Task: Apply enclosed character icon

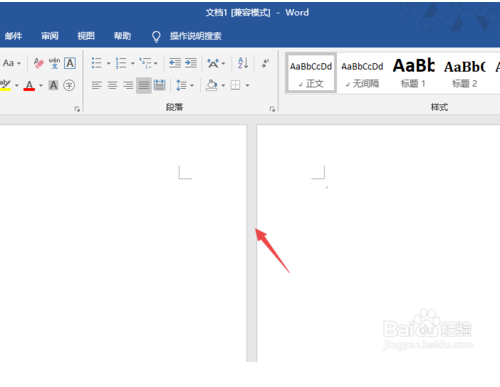Action: (69, 85)
